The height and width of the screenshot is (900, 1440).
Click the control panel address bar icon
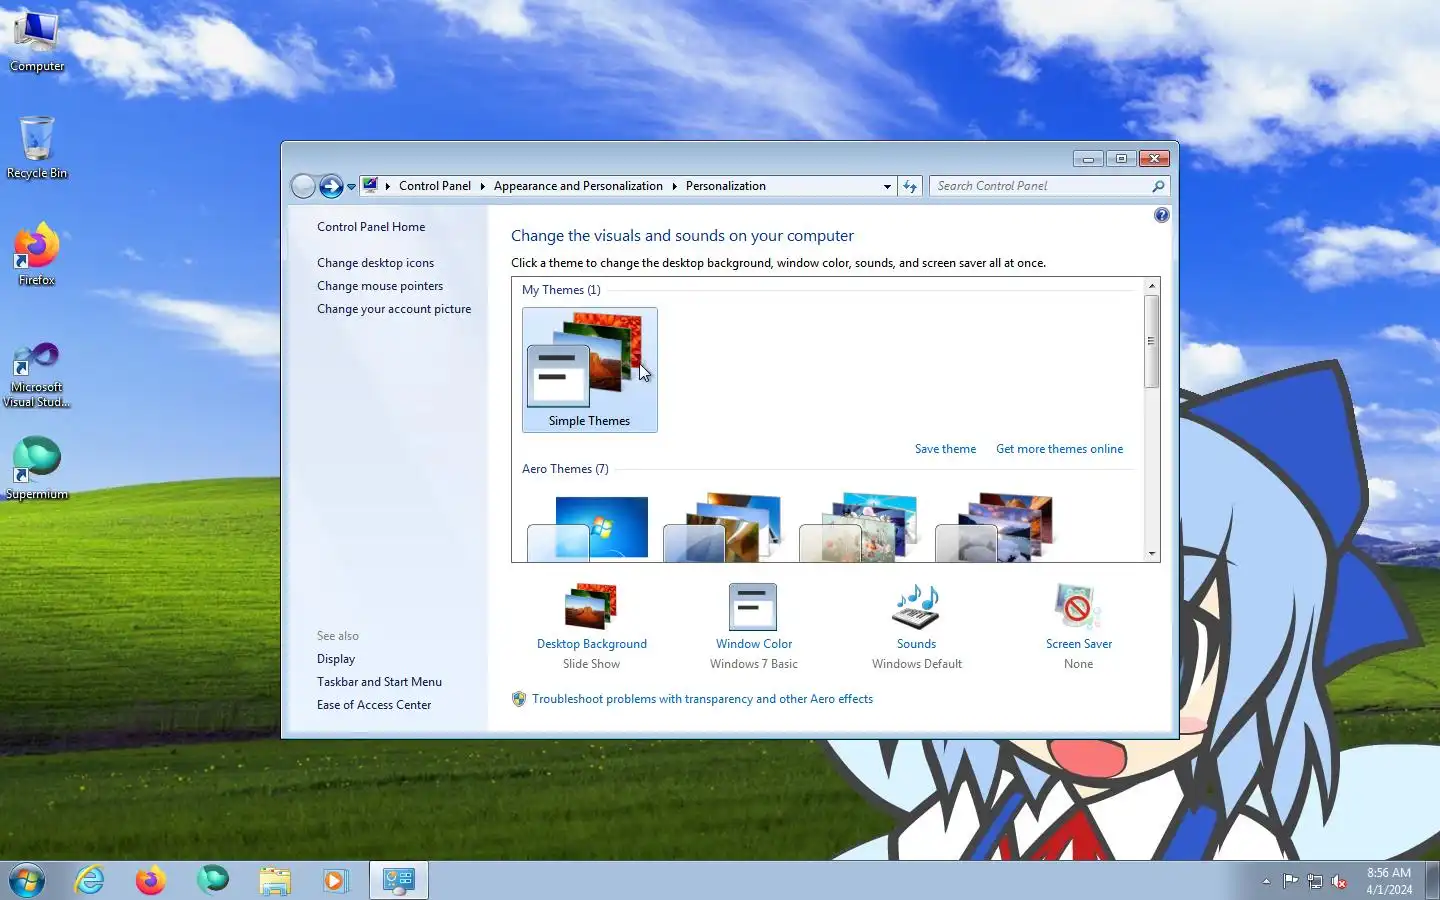pos(370,186)
